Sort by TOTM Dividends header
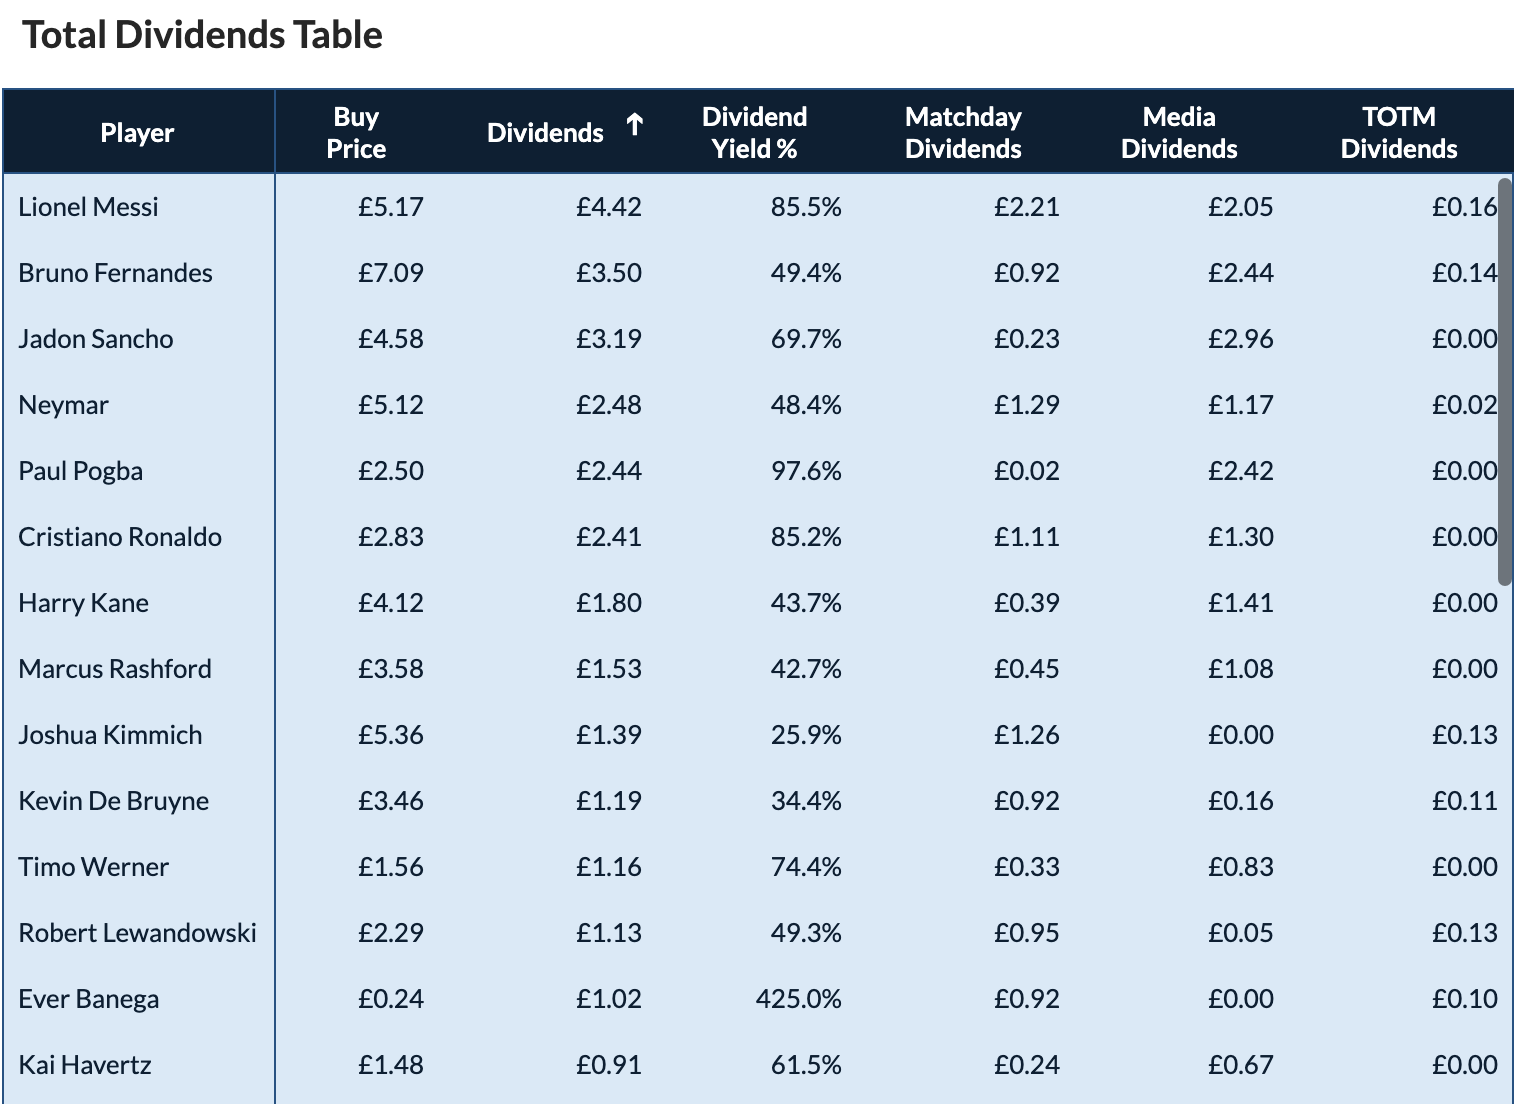Image resolution: width=1536 pixels, height=1104 pixels. tap(1398, 133)
